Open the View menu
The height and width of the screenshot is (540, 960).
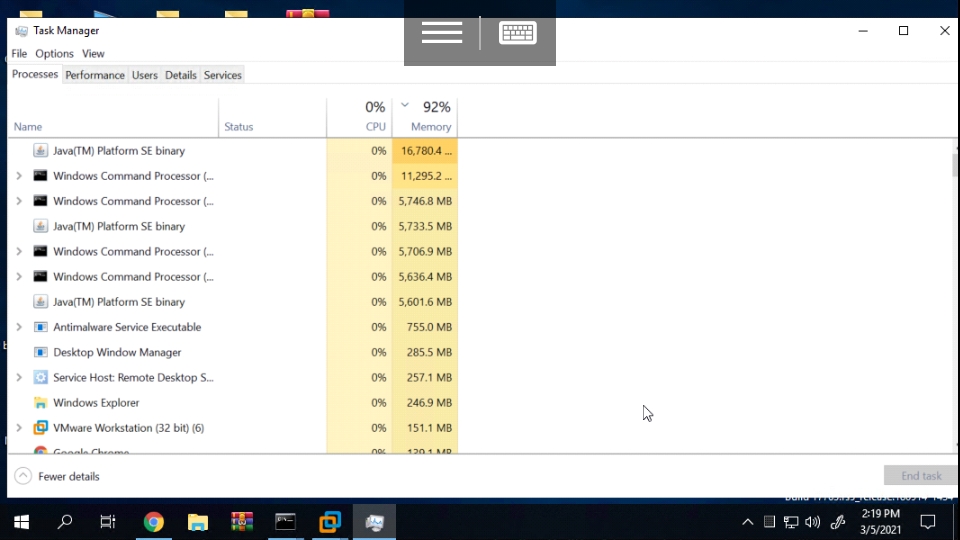(93, 53)
